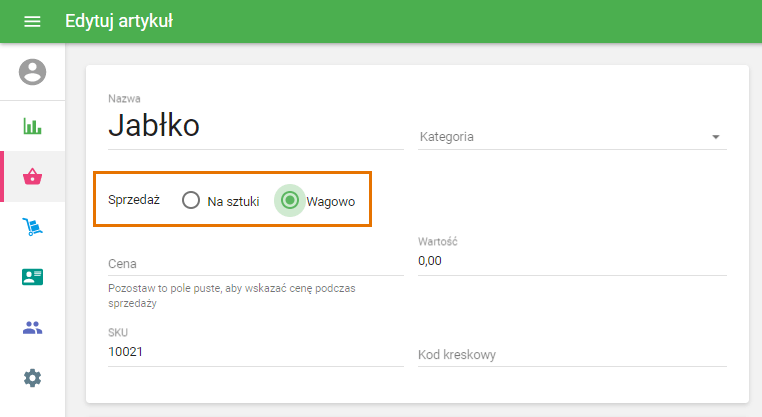Open the user account avatar

pos(33,72)
